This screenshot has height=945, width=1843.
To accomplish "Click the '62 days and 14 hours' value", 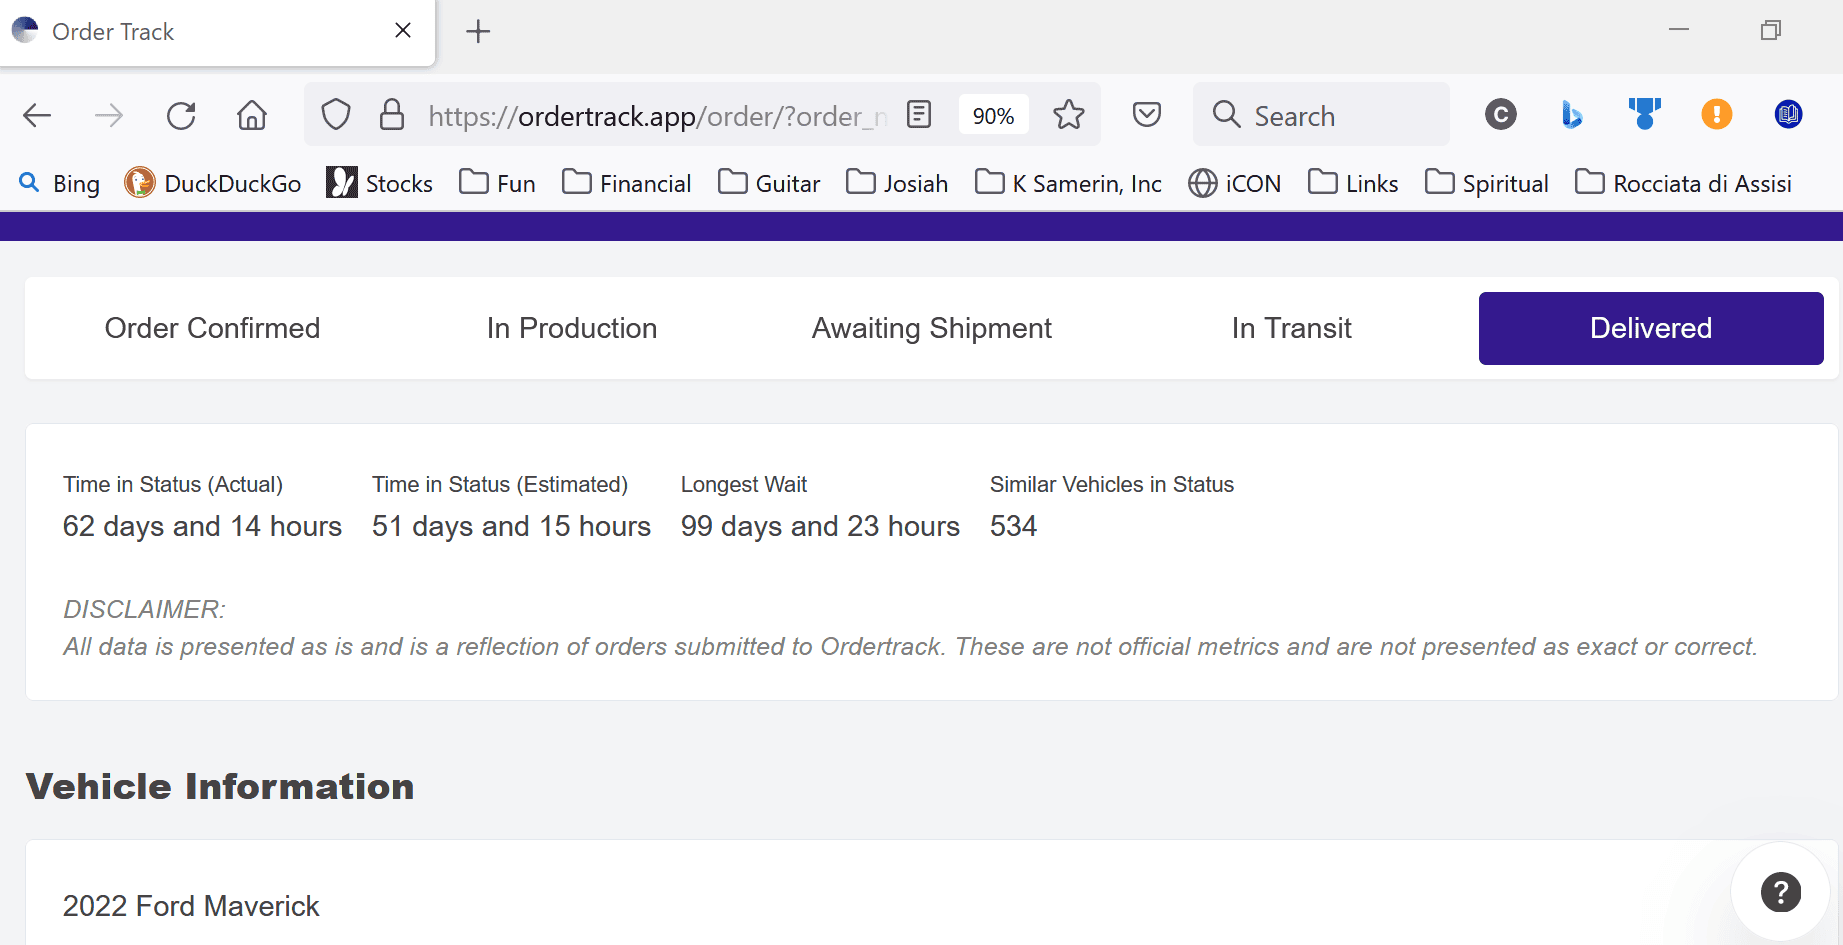I will point(202,526).
